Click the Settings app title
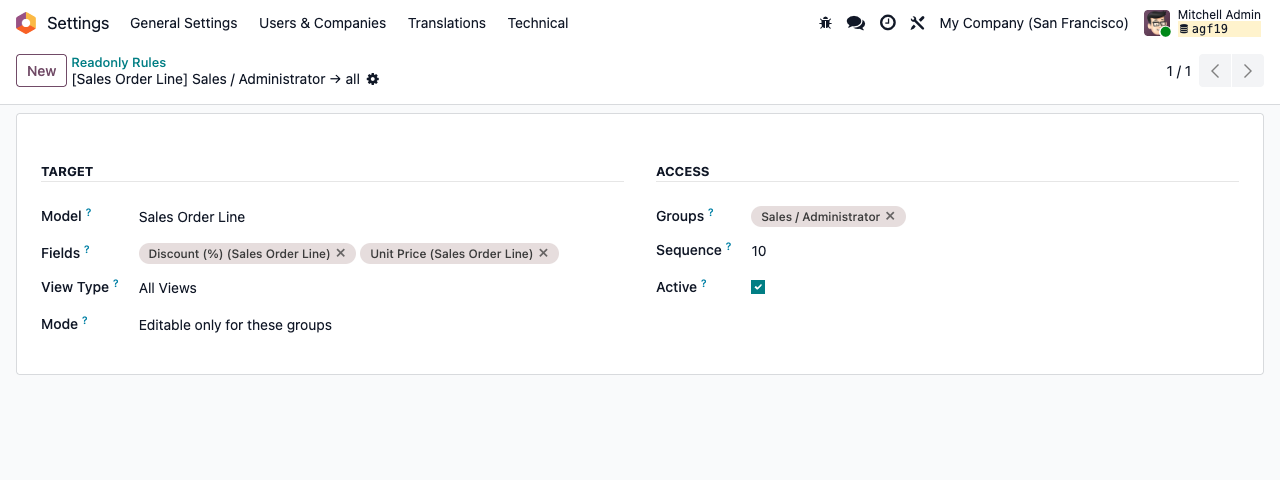Viewport: 1280px width, 480px height. (78, 23)
